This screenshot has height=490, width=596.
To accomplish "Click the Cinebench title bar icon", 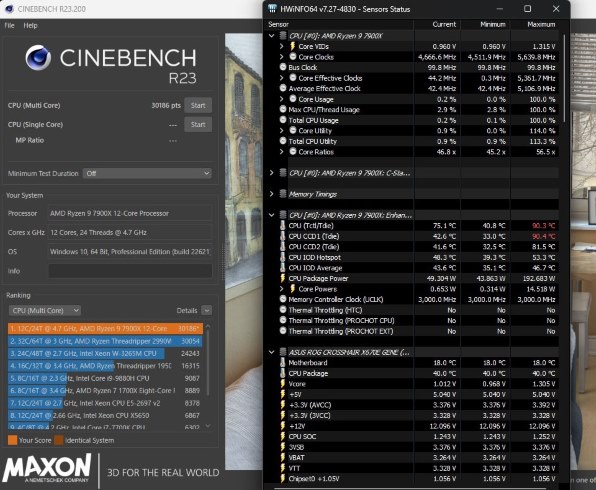I will point(9,9).
